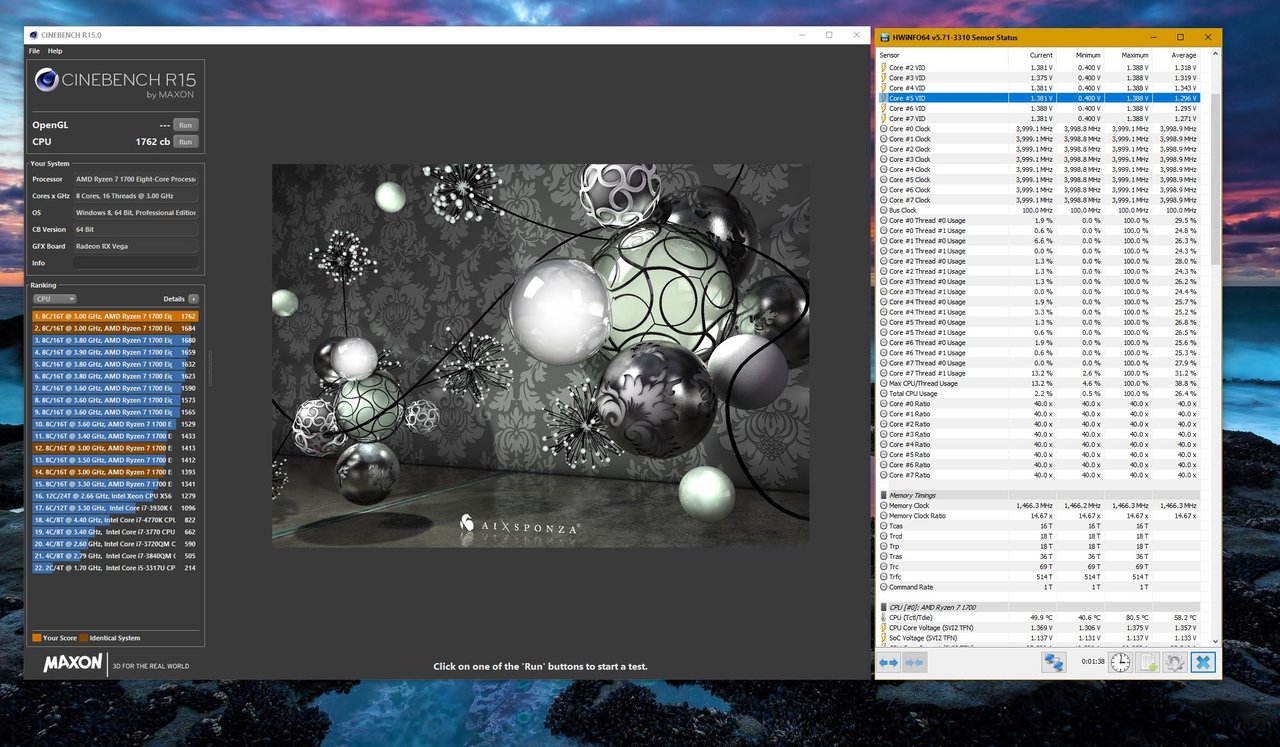
Task: Select the Total CPU Usage row
Action: tap(1040, 393)
